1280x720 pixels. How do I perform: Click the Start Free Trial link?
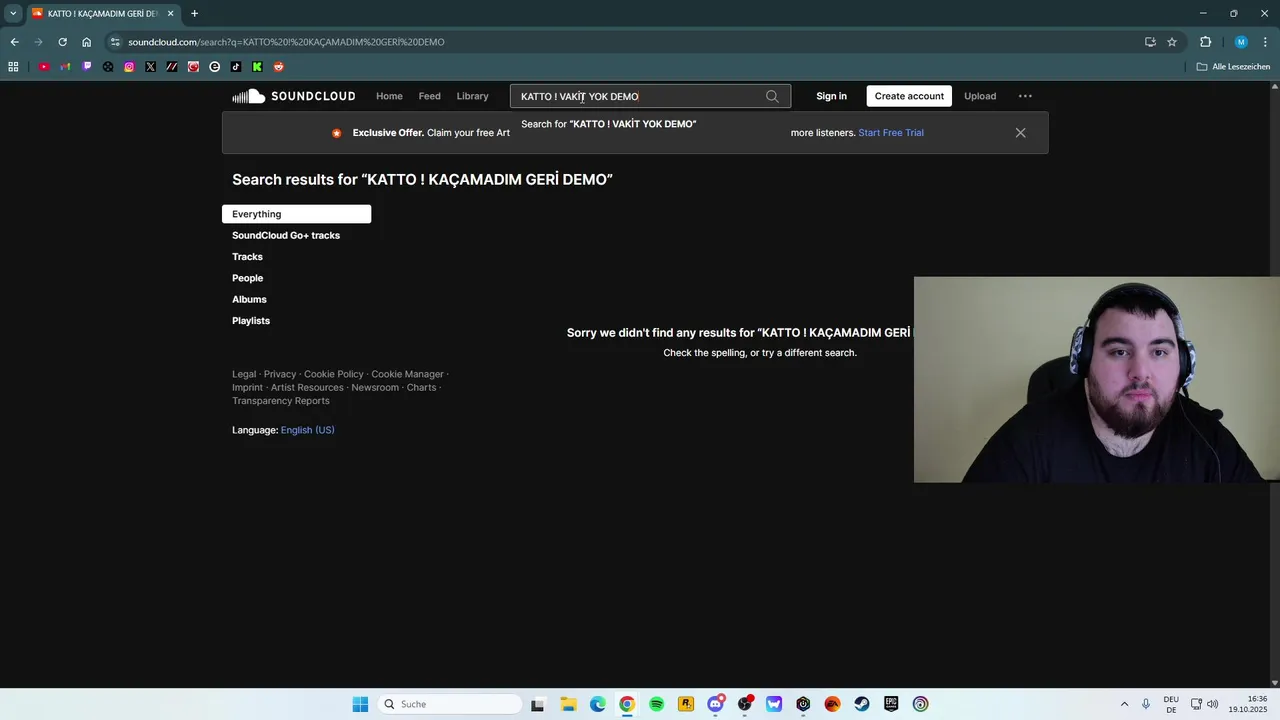(x=891, y=132)
